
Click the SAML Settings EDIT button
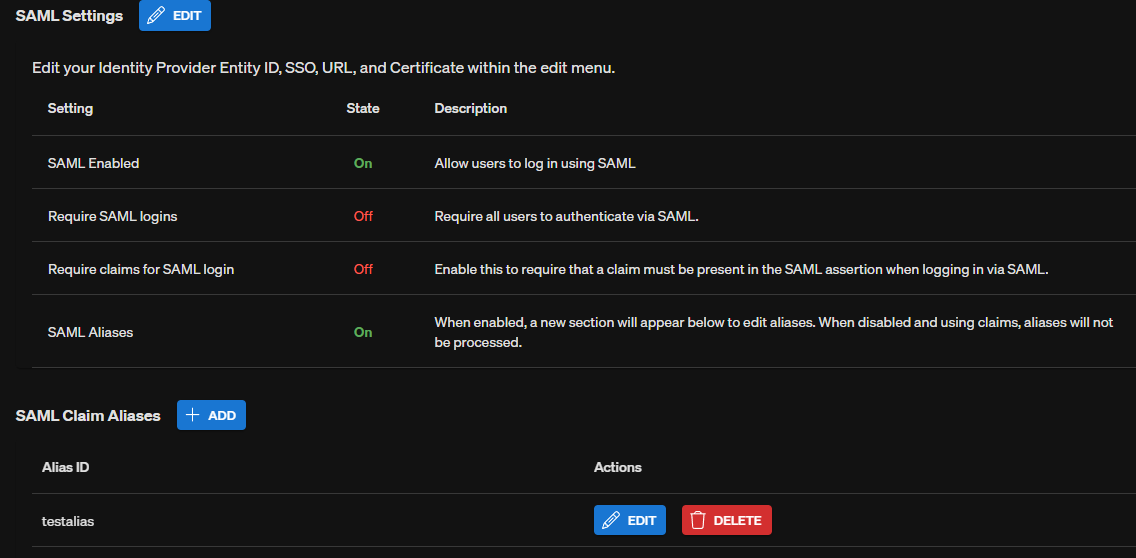click(175, 15)
